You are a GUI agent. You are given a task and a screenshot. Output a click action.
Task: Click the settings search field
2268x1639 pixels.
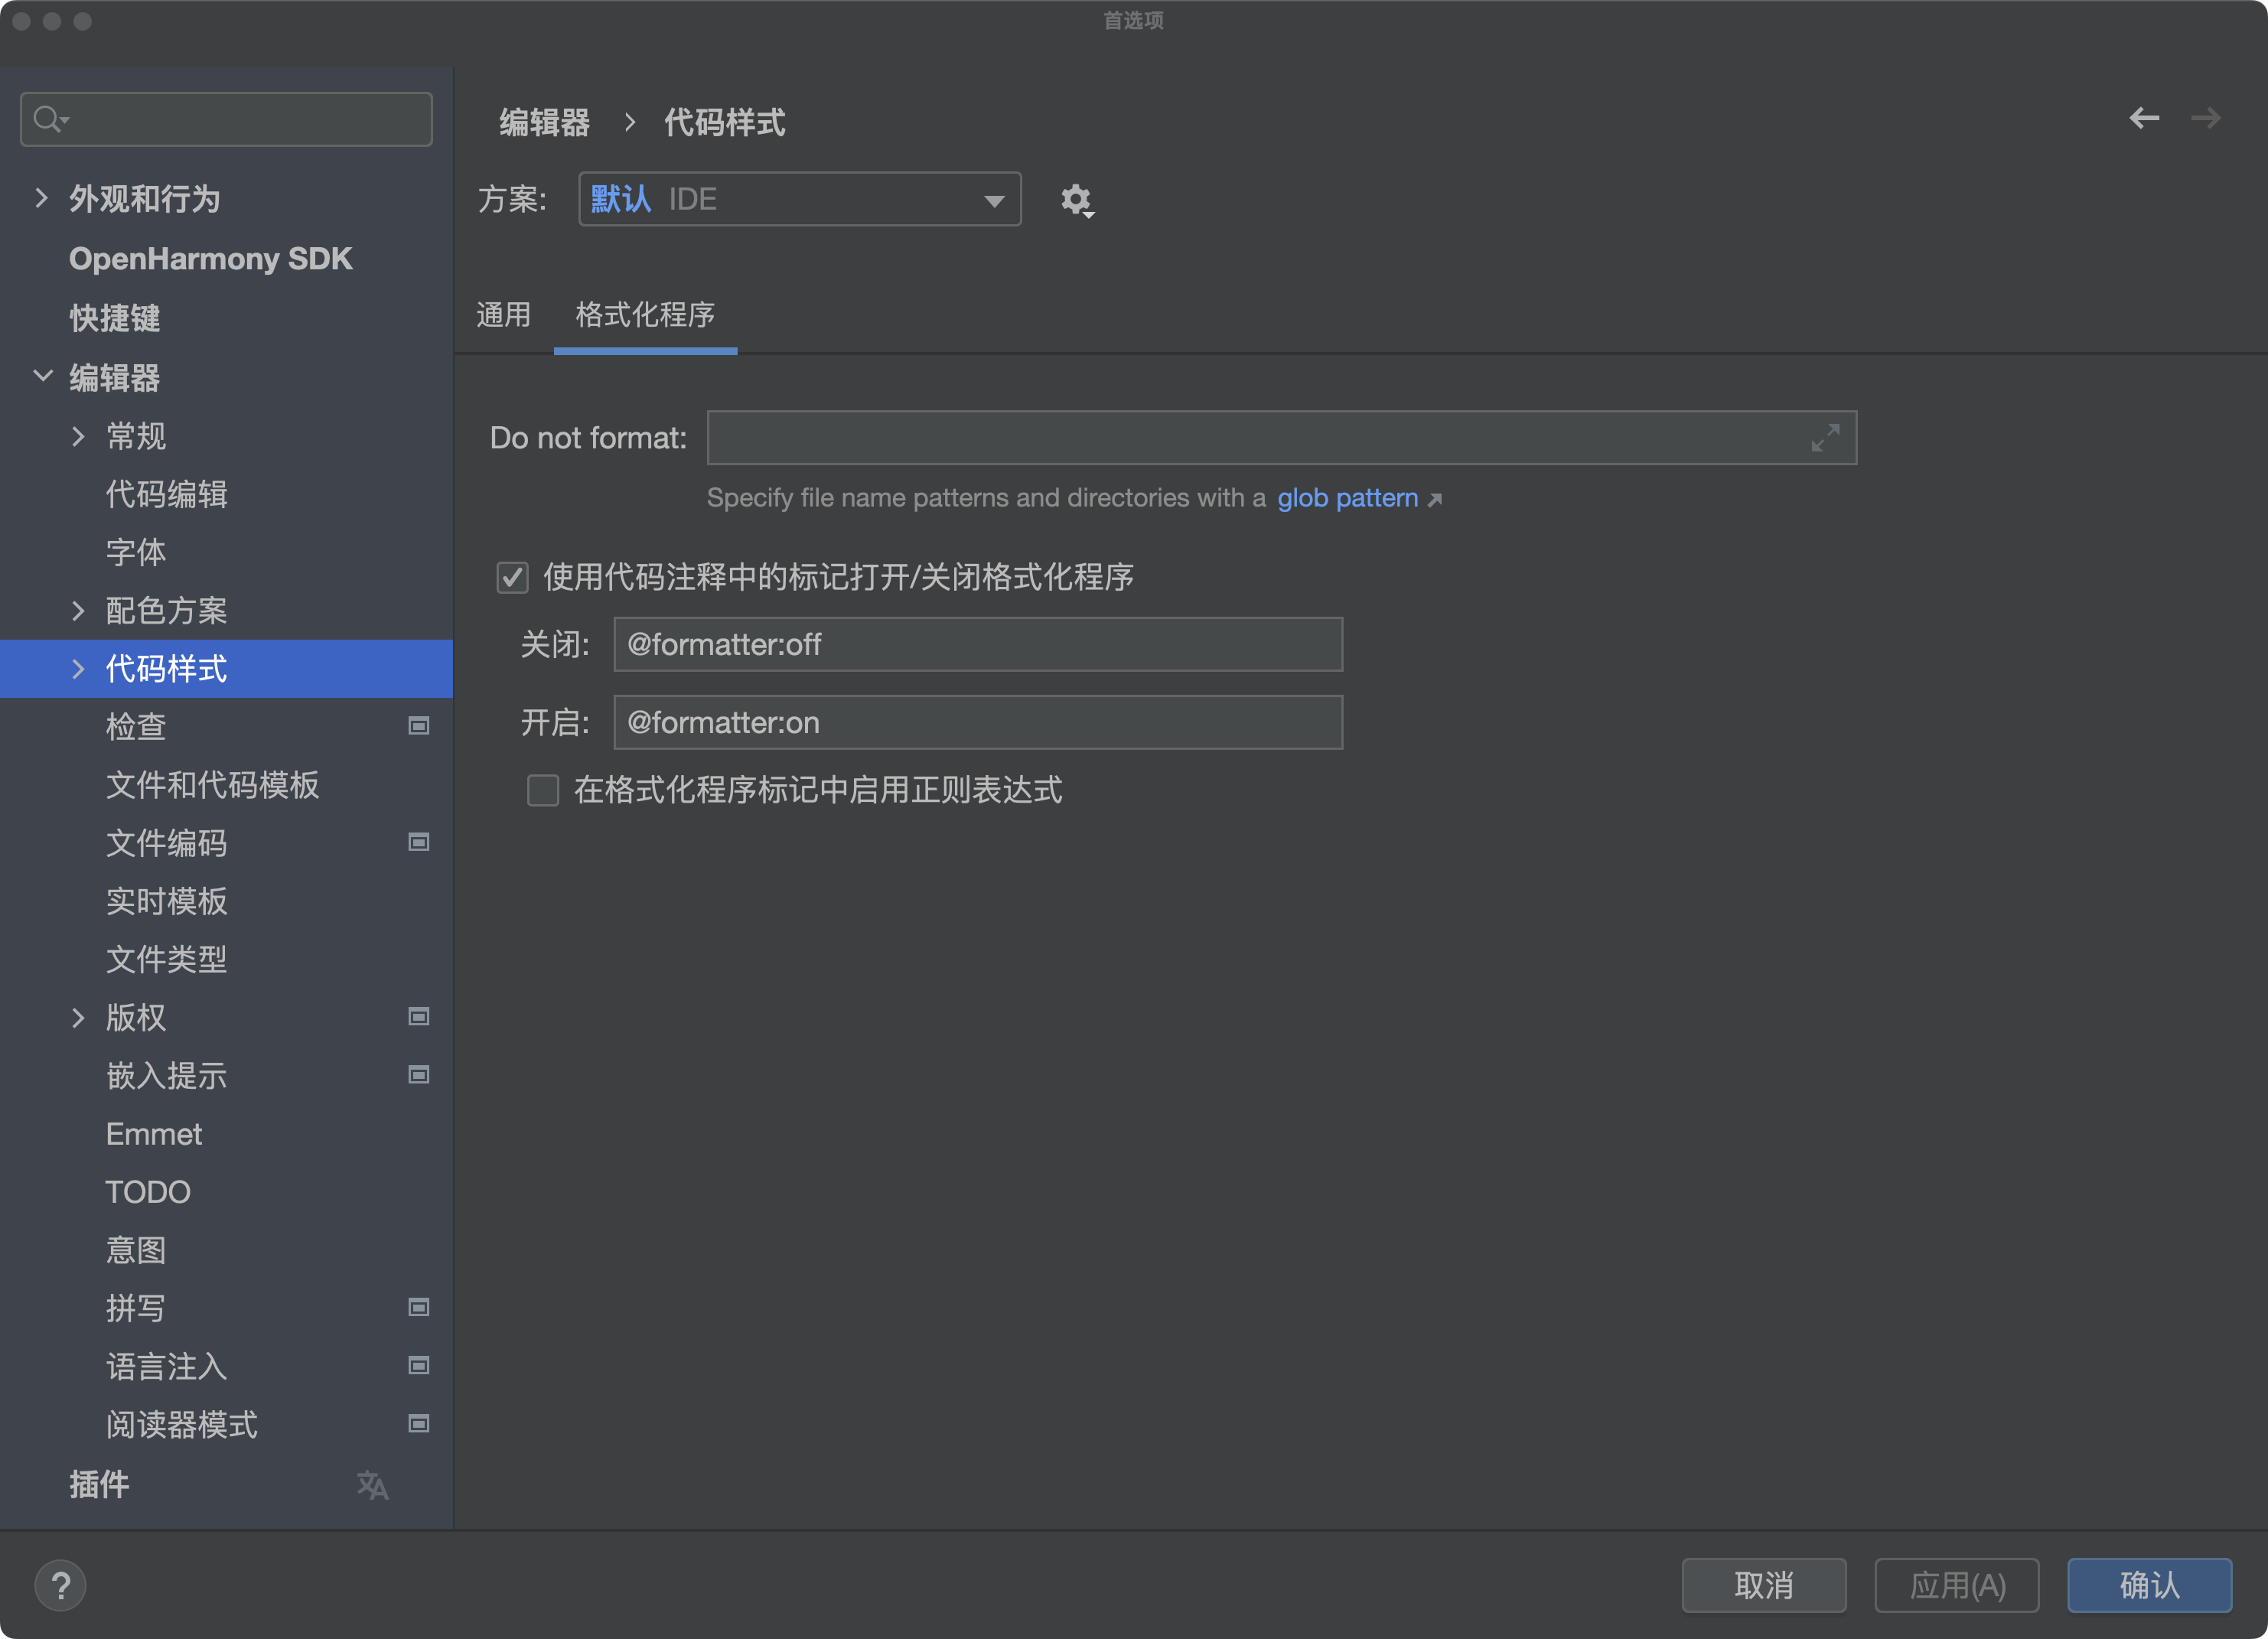point(240,120)
